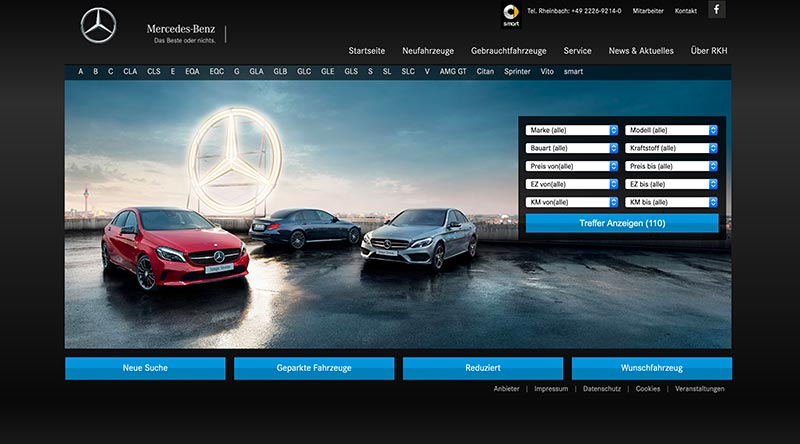Image resolution: width=800 pixels, height=444 pixels.
Task: Open the Preis von(alle) dropdown
Action: coord(572,166)
